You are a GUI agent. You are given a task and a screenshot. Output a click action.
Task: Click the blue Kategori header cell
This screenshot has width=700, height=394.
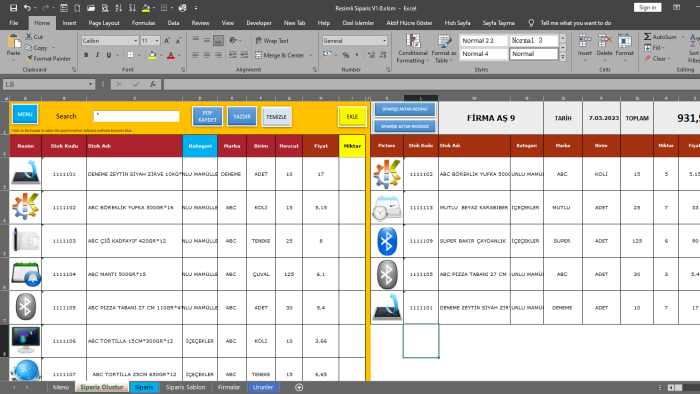[200, 146]
